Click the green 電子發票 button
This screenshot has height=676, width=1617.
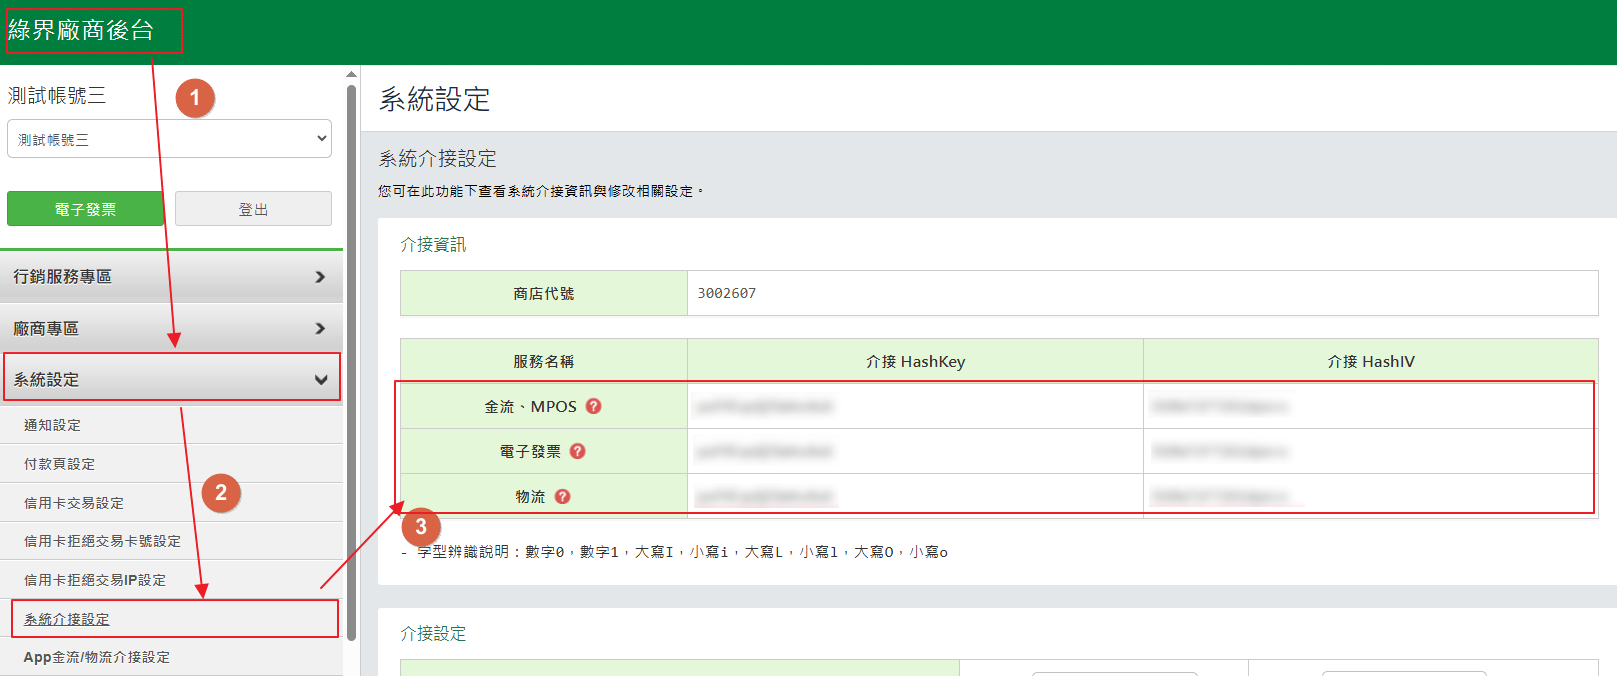coord(85,209)
